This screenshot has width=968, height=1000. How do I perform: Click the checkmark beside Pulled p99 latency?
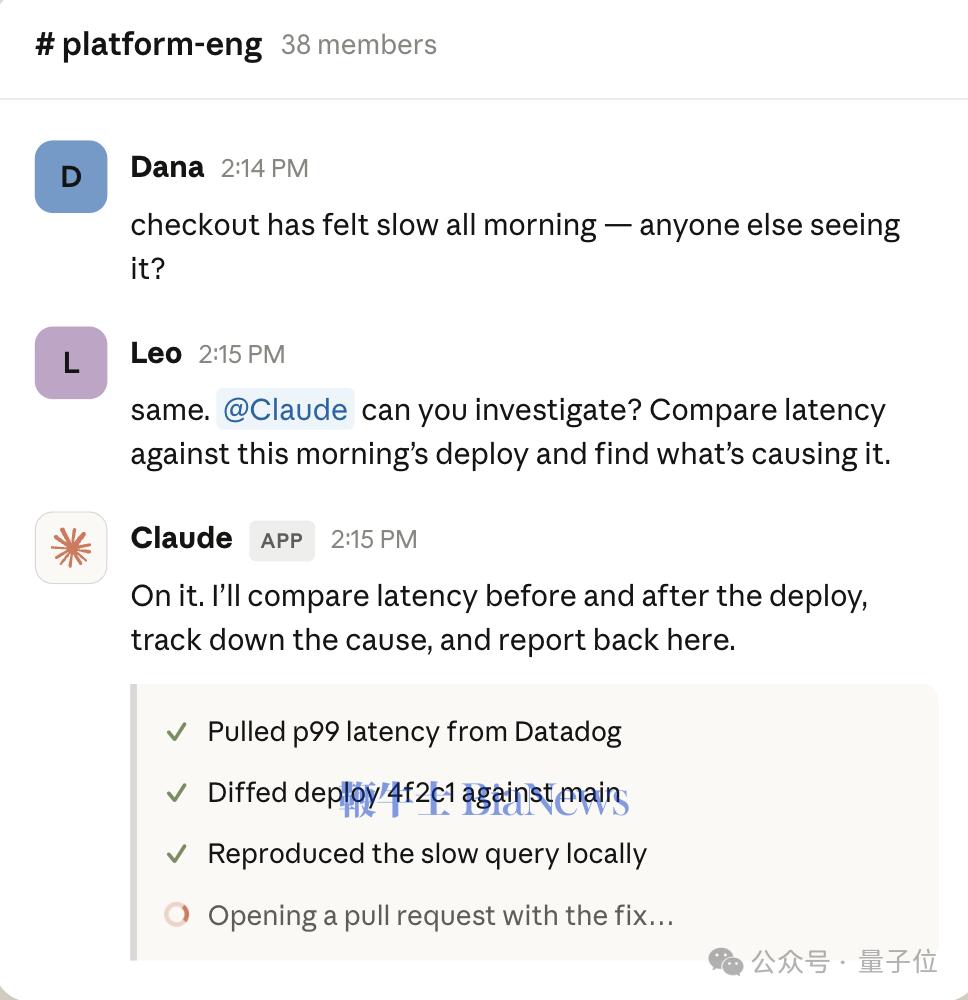point(176,732)
